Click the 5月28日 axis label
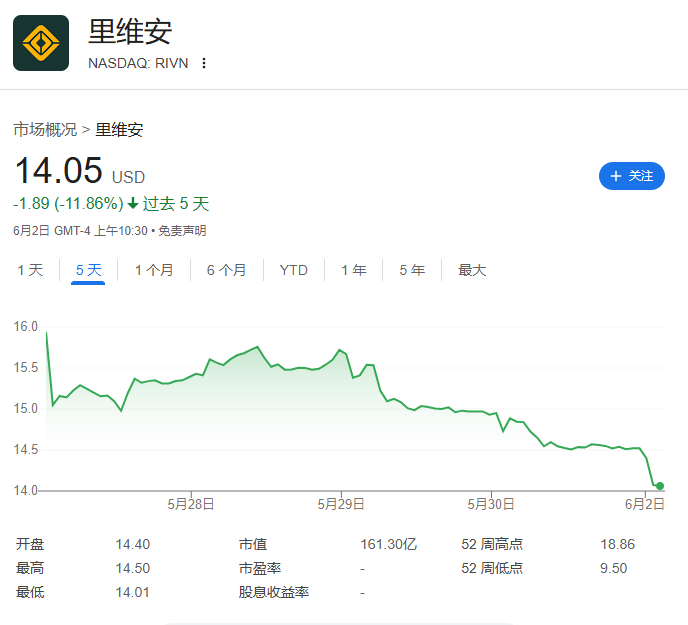The image size is (688, 625). tap(191, 504)
